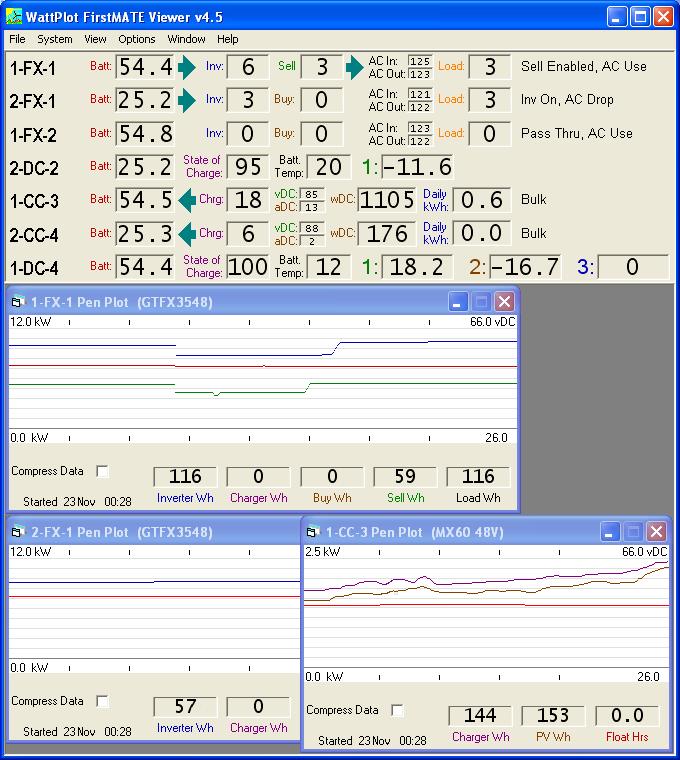Click the 1-CC-3 plot PV Wh value 153

(553, 715)
